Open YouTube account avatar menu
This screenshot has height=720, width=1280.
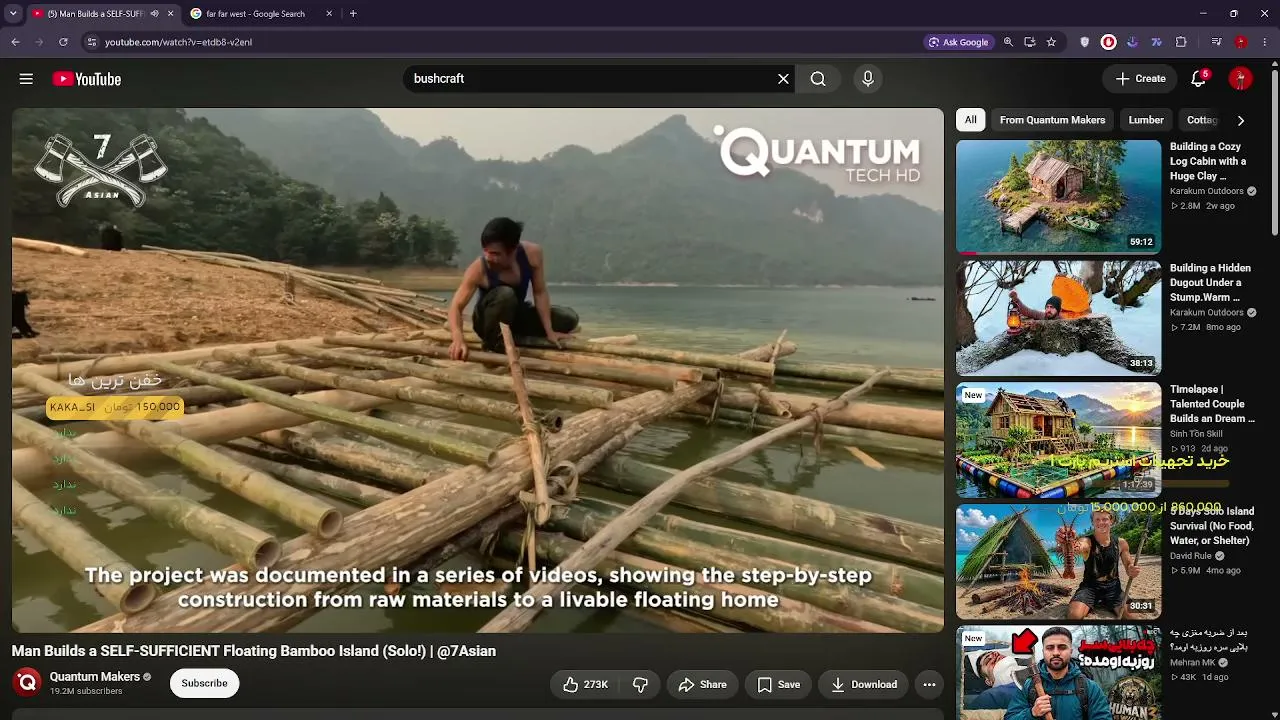(x=1240, y=79)
